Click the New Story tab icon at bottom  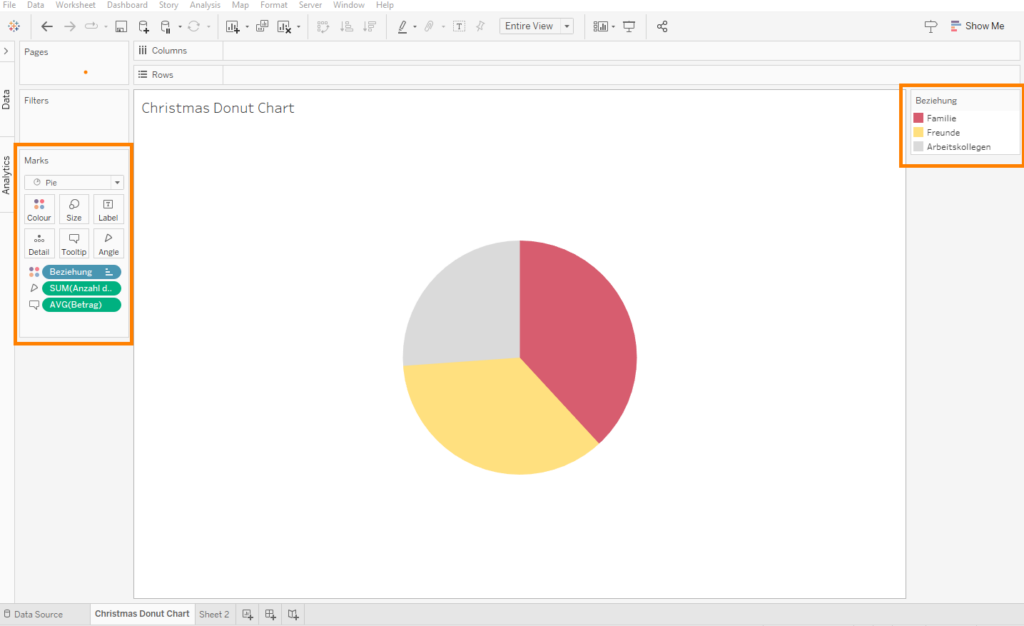tap(293, 614)
